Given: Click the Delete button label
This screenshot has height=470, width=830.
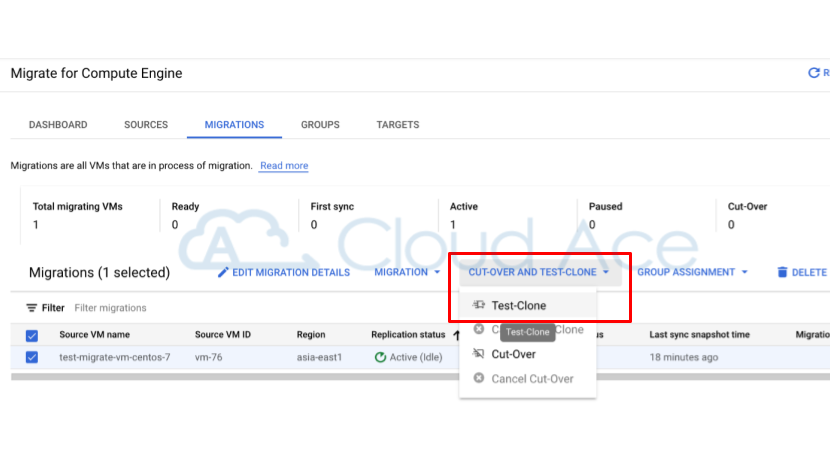Looking at the screenshot, I should click(809, 273).
